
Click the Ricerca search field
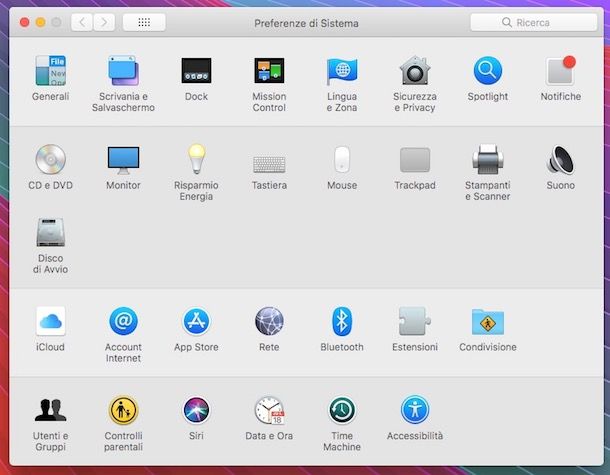tap(534, 22)
